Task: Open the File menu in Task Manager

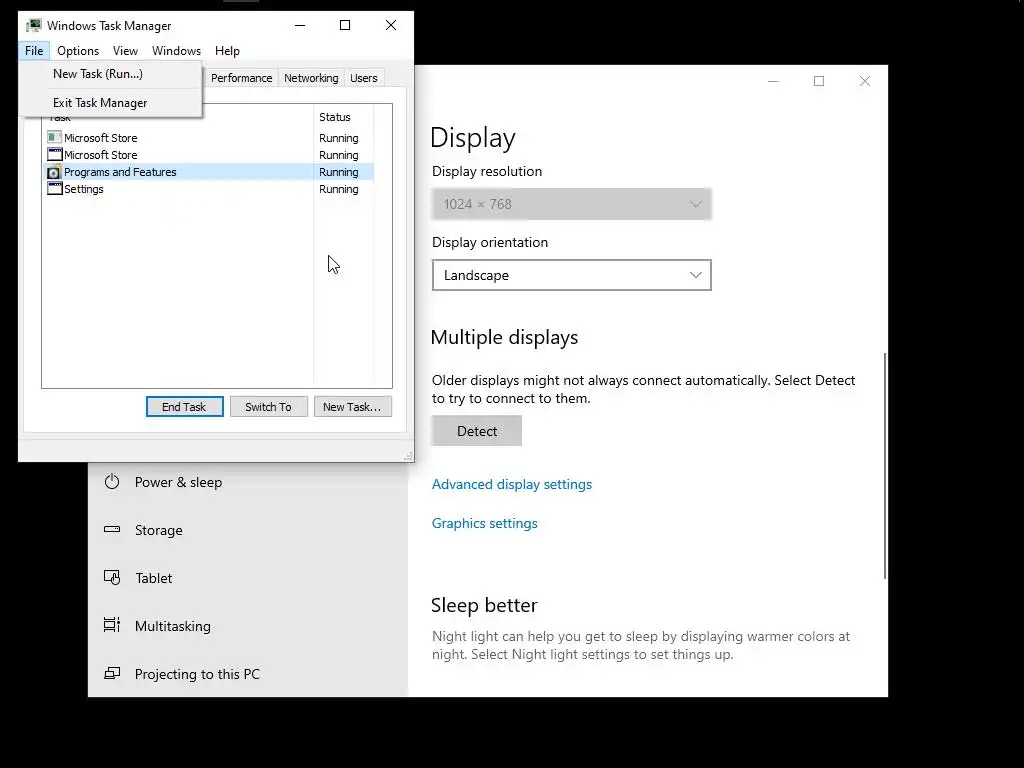Action: point(34,51)
